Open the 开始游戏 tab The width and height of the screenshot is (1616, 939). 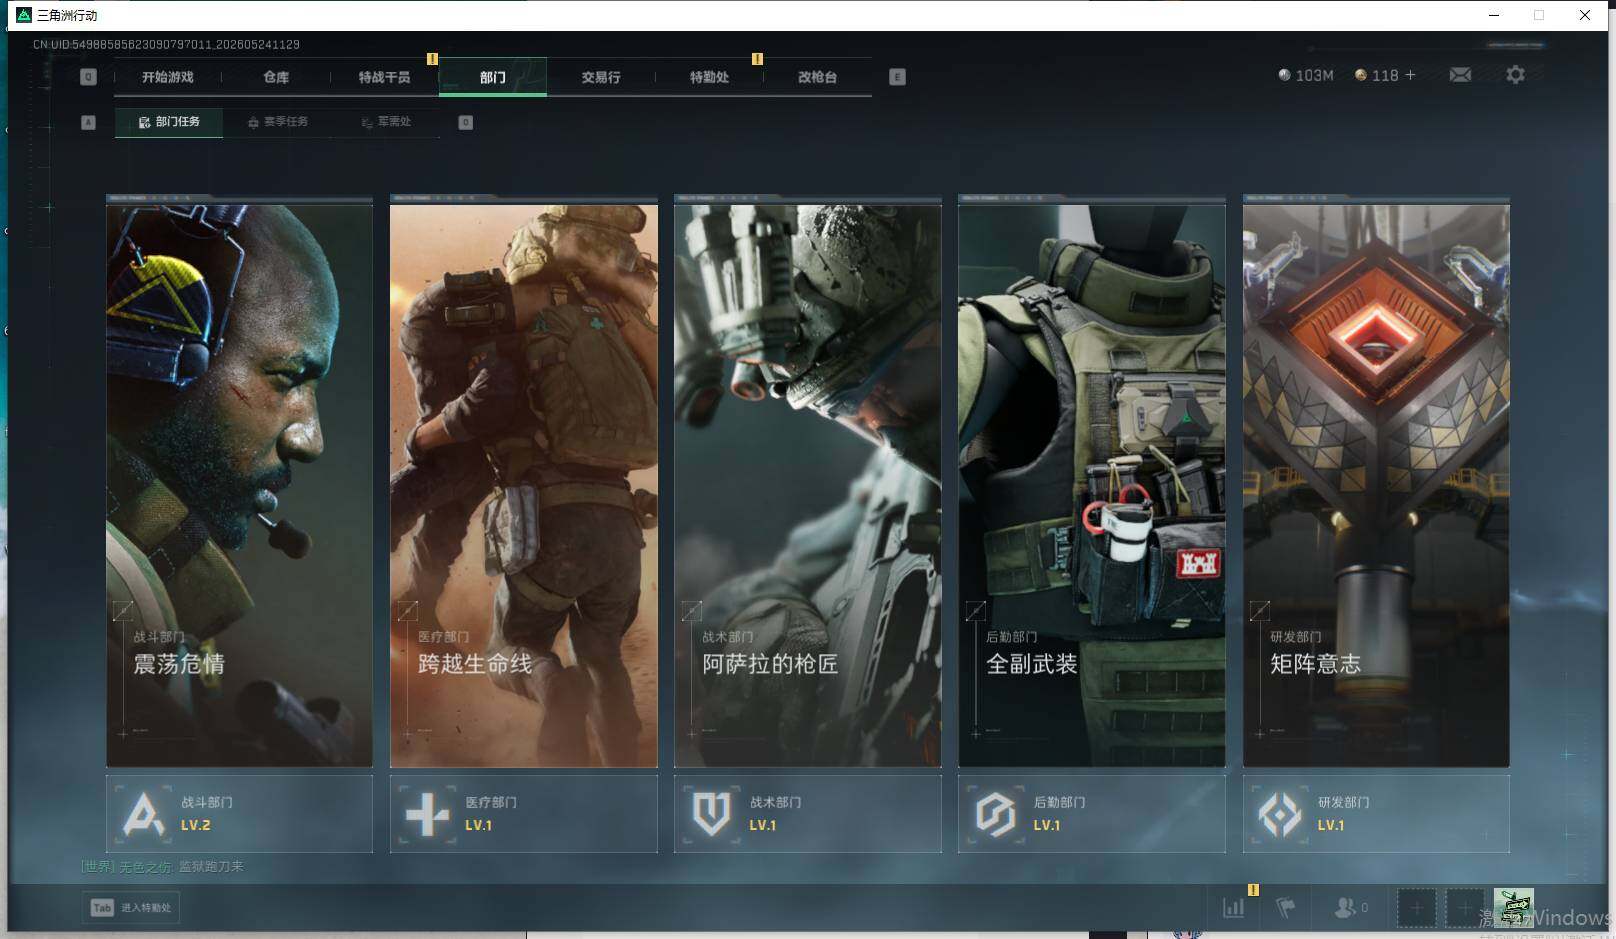click(x=167, y=77)
